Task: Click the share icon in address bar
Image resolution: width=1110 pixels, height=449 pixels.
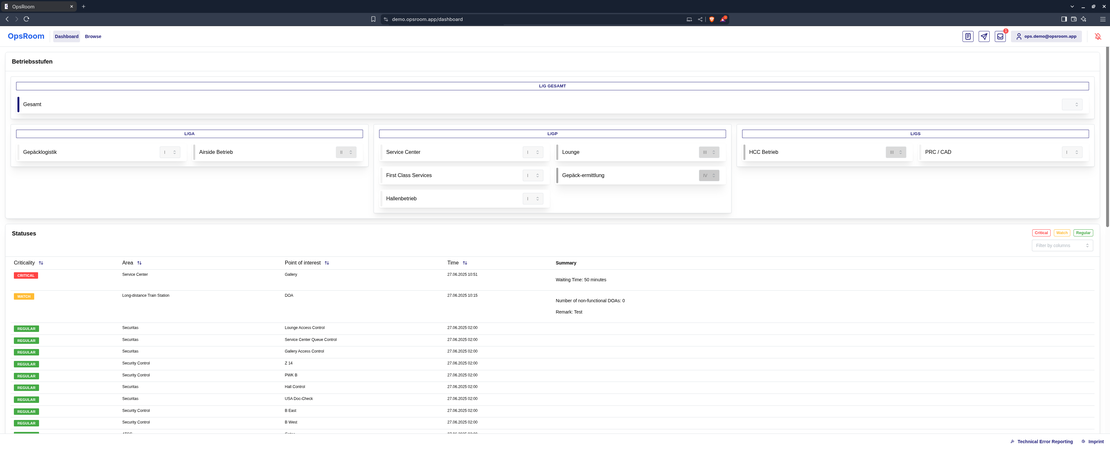Action: 700,19
